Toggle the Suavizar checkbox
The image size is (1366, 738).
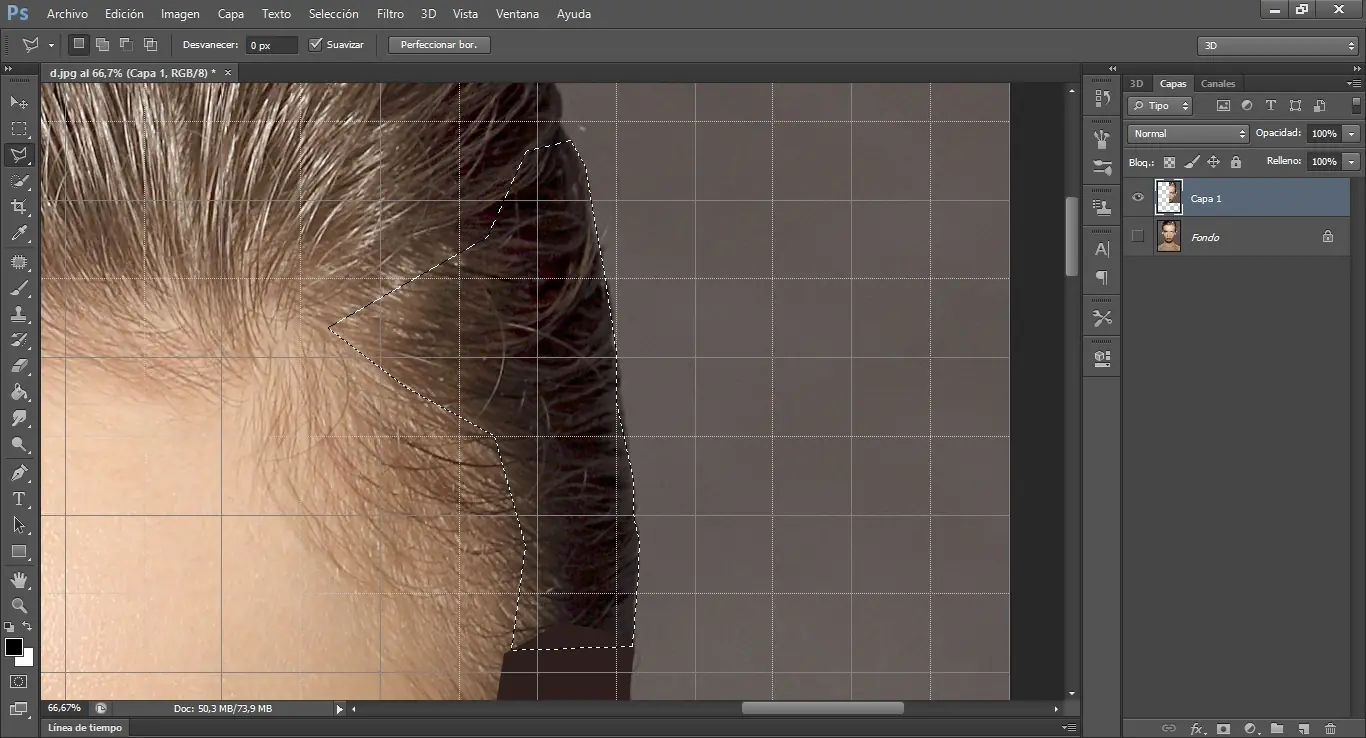point(316,45)
